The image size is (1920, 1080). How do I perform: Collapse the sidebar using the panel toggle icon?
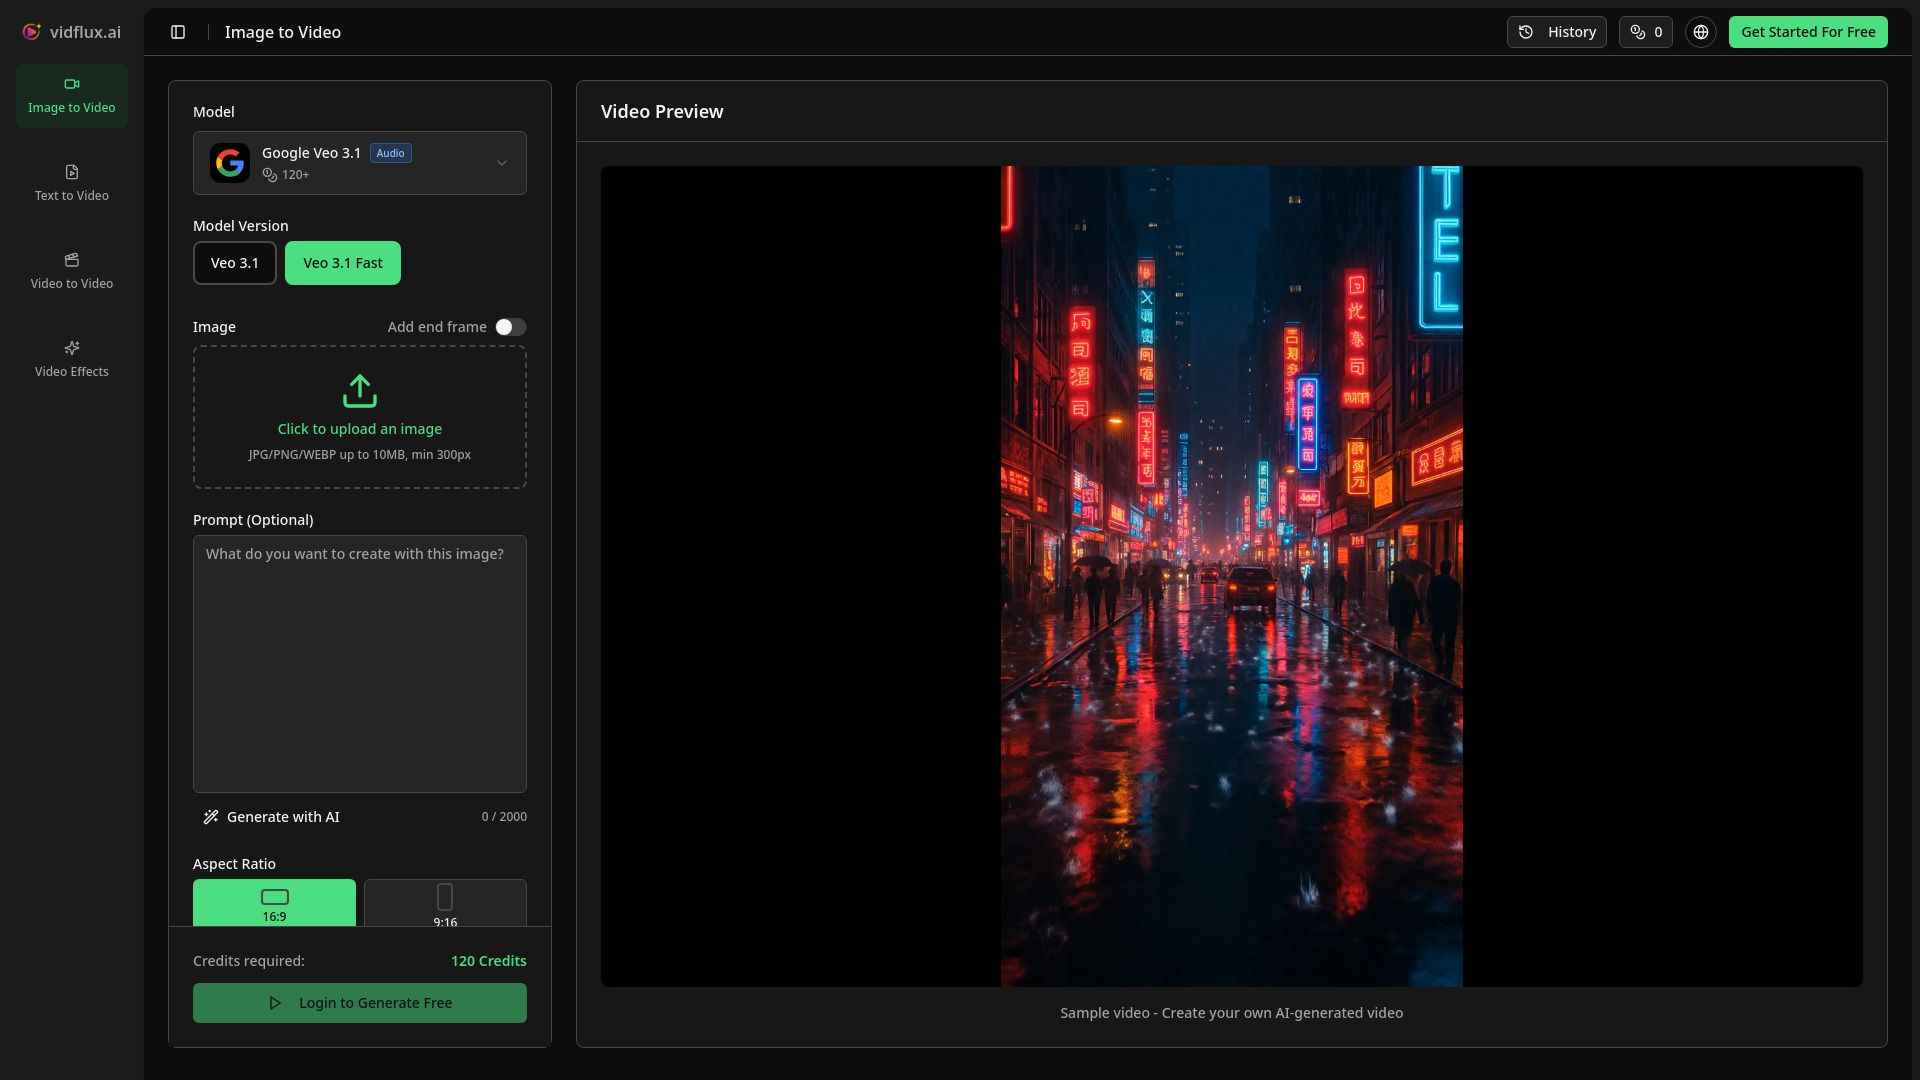click(179, 32)
